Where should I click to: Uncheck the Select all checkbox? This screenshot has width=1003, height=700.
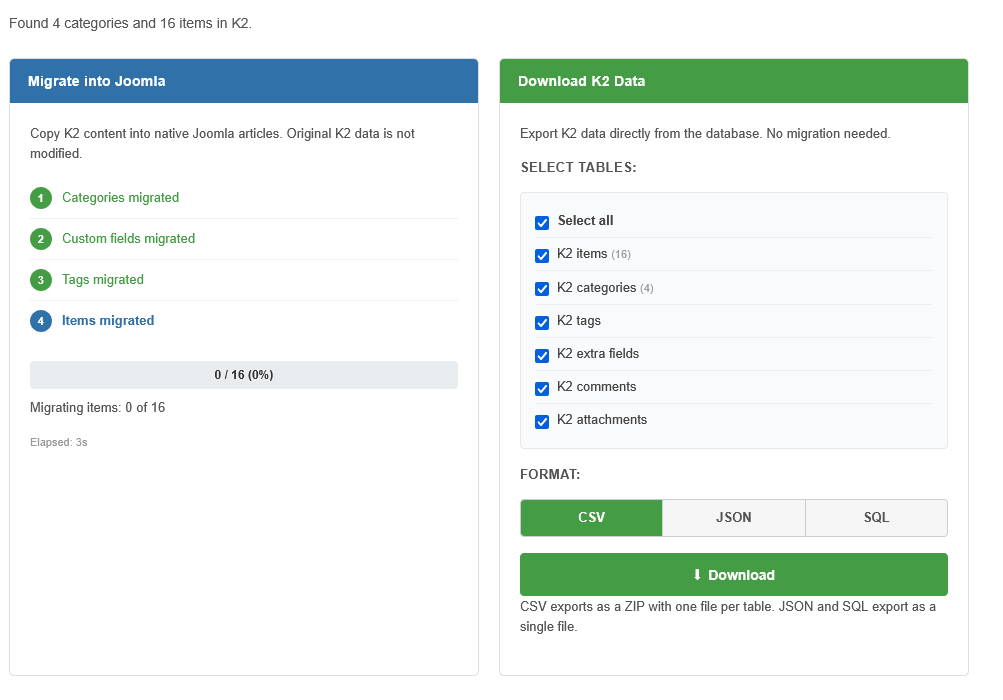point(542,222)
